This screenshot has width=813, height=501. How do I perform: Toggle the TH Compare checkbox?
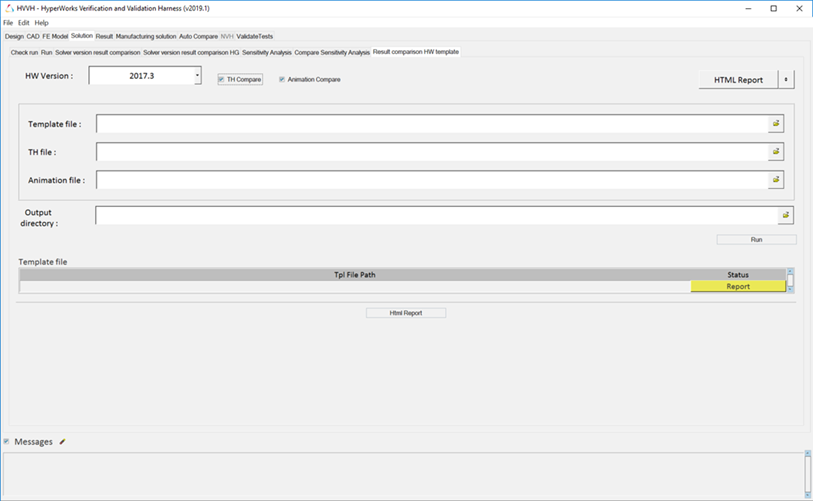[221, 79]
